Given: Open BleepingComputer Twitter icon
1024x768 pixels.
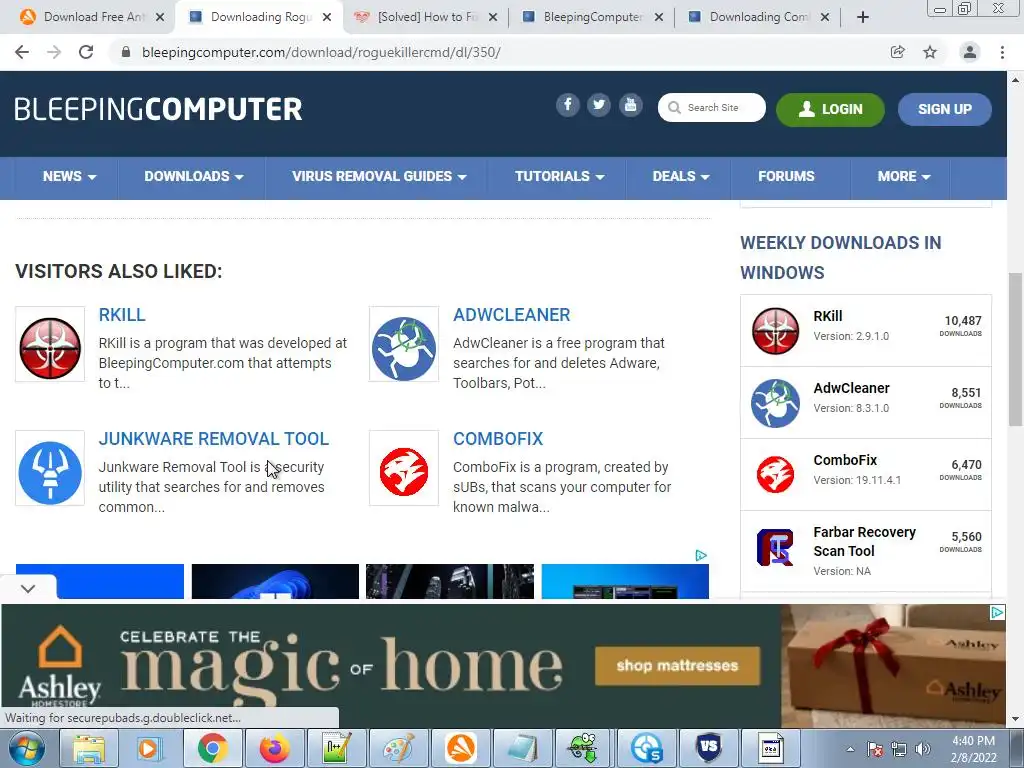Looking at the screenshot, I should click(599, 105).
